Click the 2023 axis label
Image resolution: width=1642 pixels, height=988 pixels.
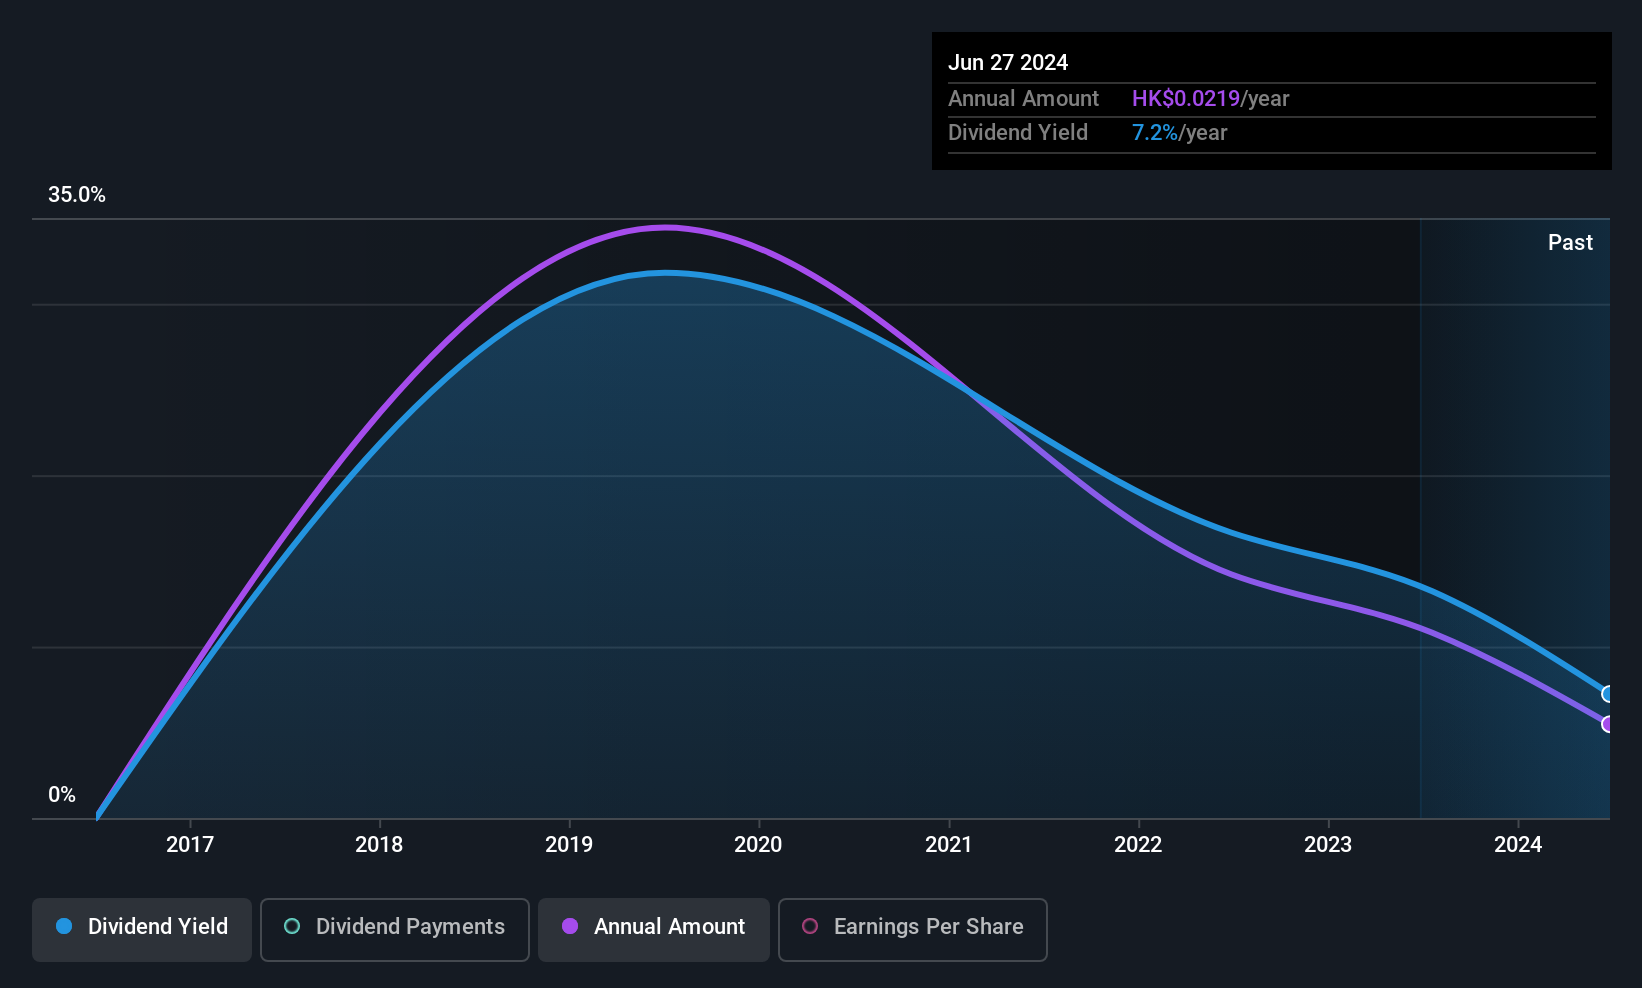point(1328,845)
